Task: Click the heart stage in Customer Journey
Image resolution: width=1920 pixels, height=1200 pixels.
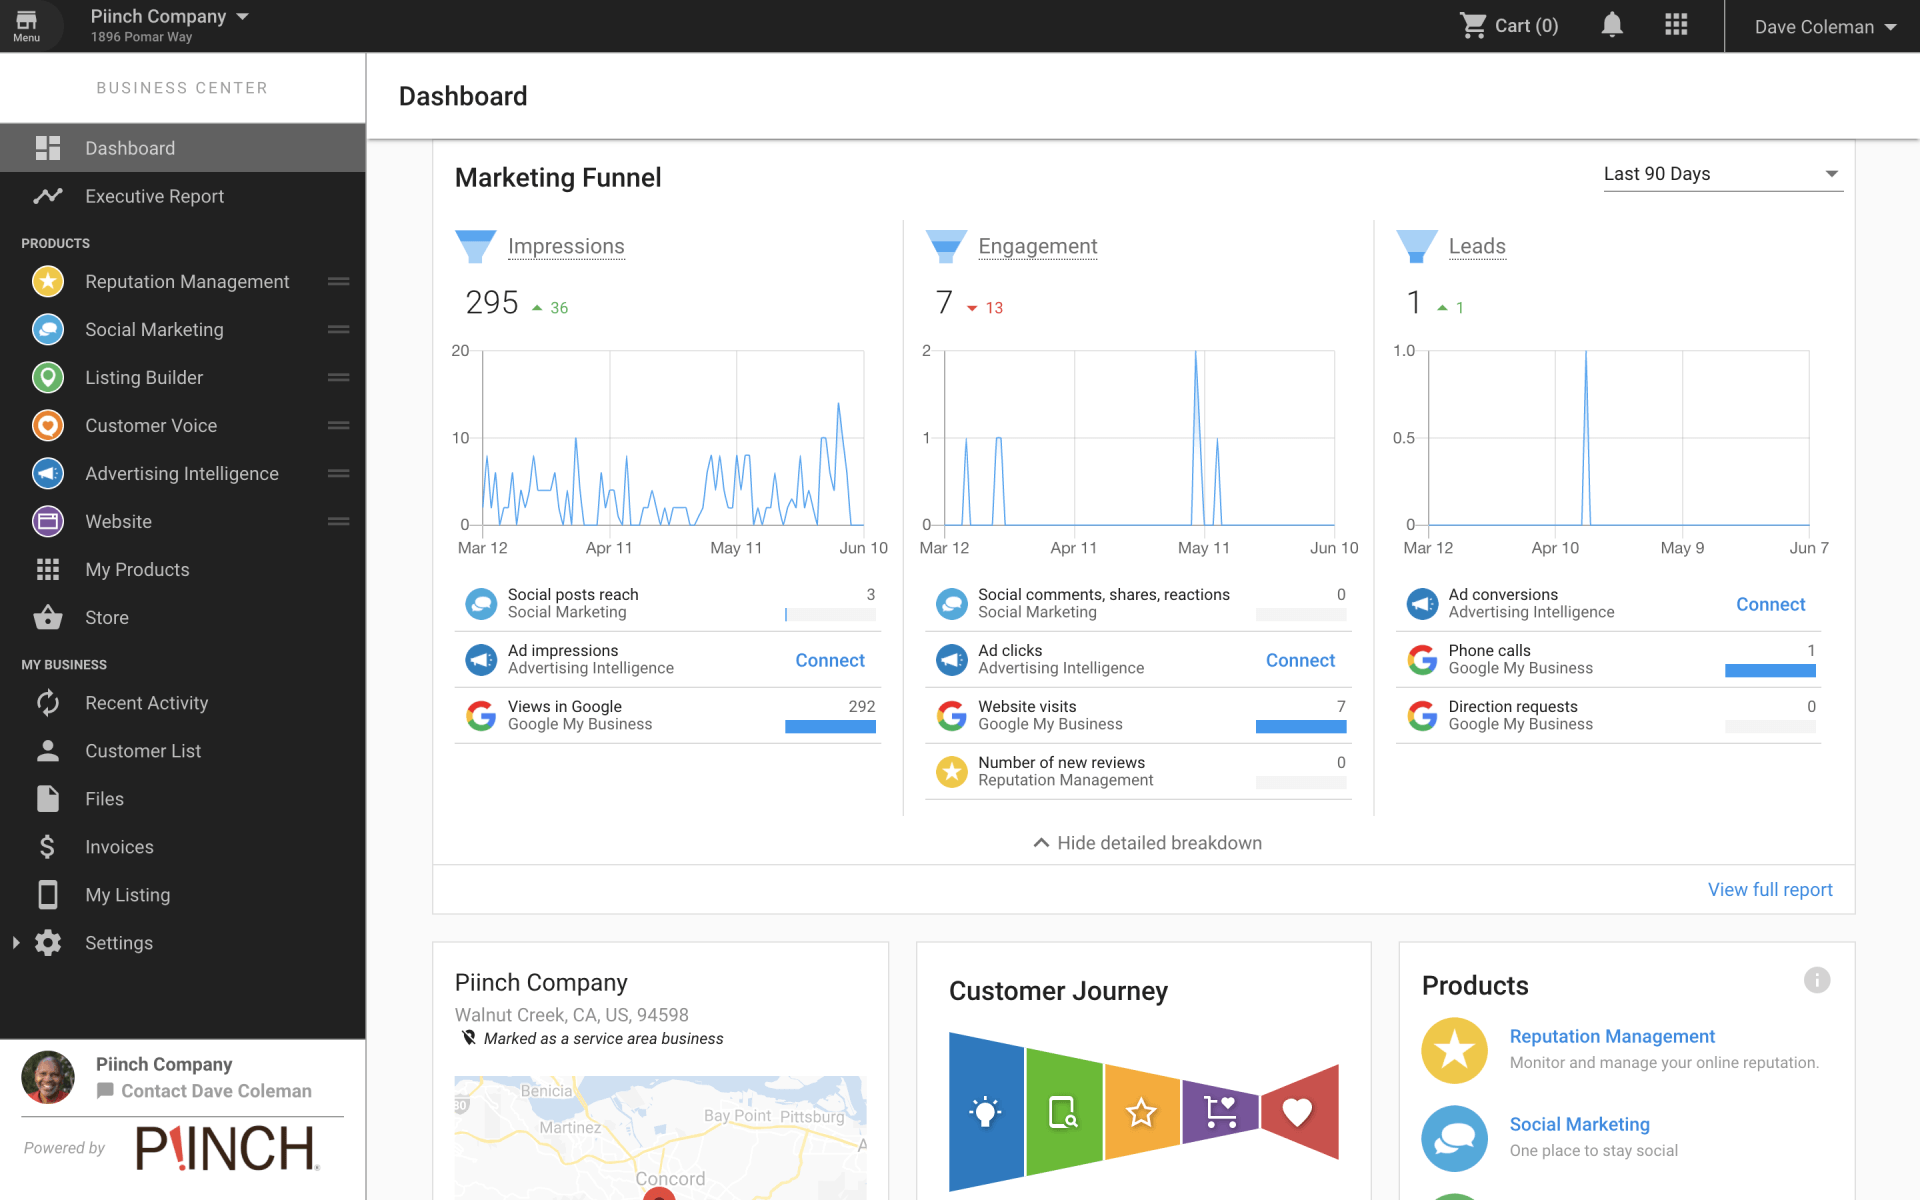Action: 1298,1112
